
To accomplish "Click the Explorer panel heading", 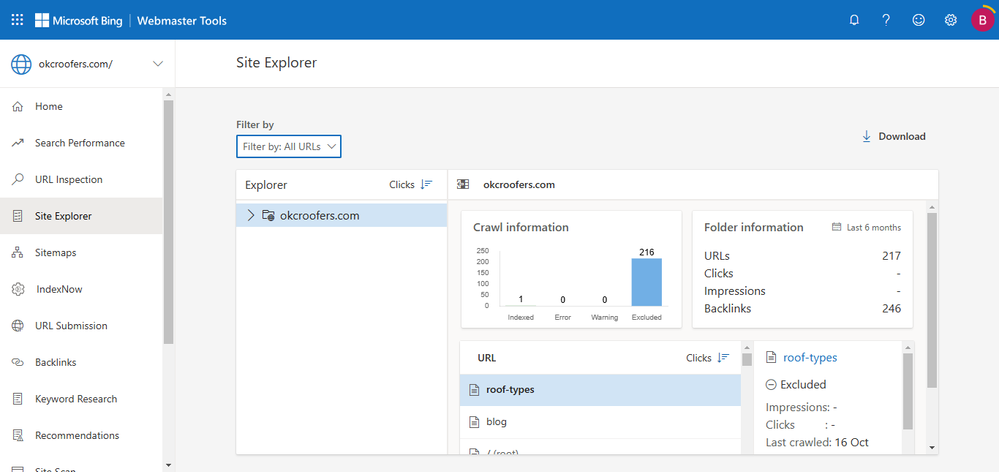I will point(266,185).
